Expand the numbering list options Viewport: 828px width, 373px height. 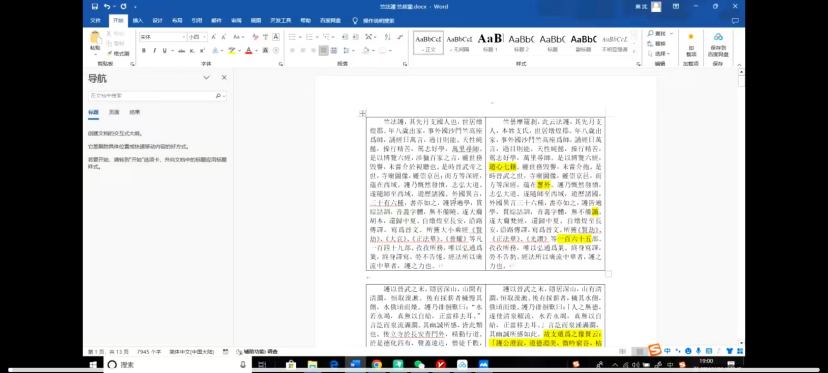pyautogui.click(x=317, y=36)
